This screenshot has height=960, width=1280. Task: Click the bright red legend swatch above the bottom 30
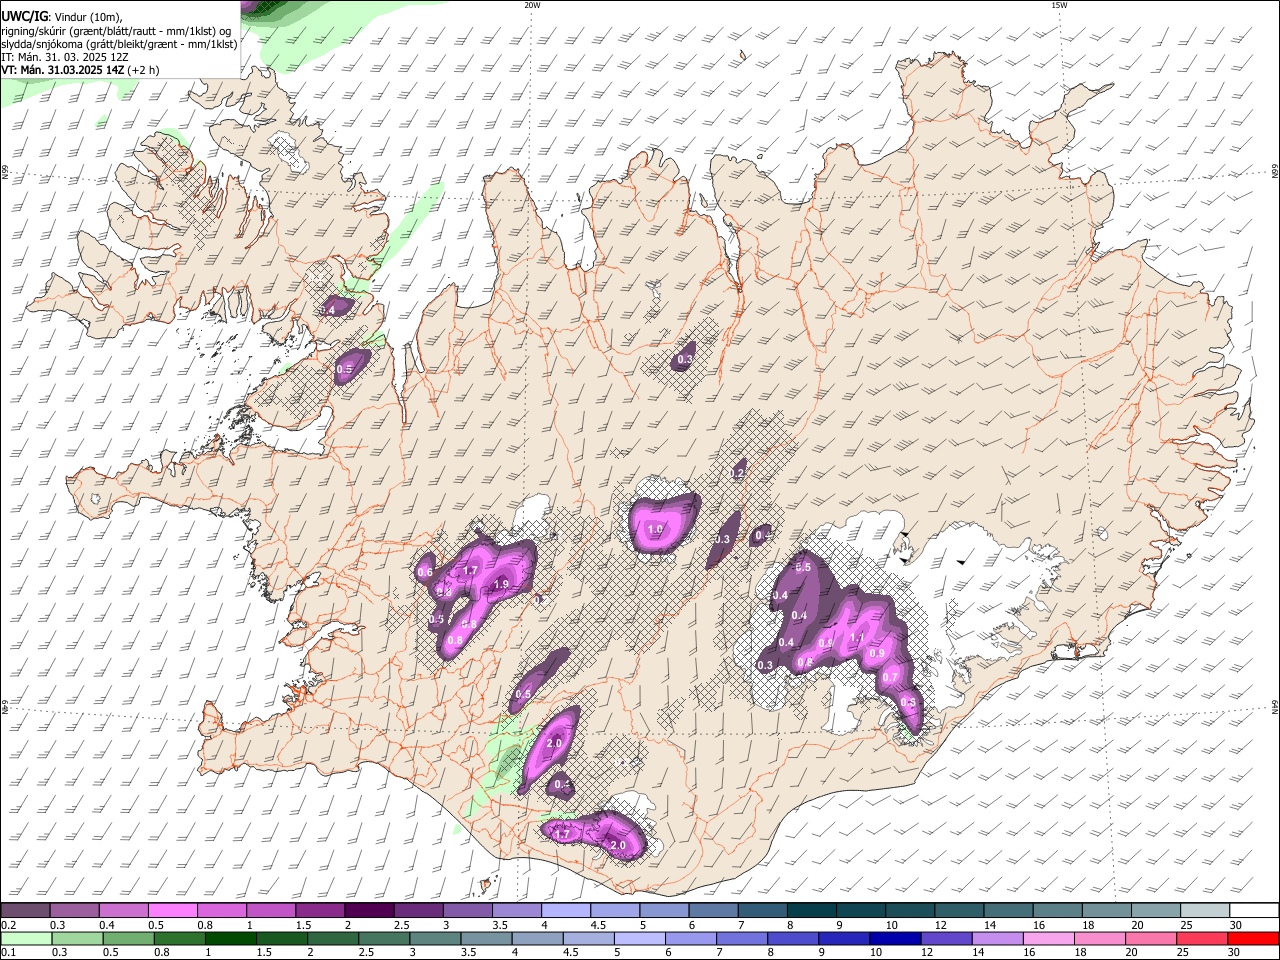(x=1253, y=939)
